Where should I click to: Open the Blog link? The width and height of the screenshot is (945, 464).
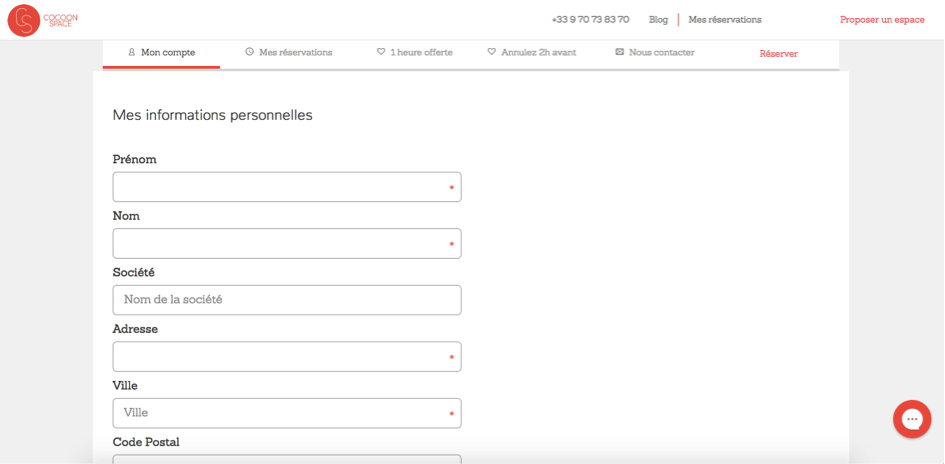[658, 19]
